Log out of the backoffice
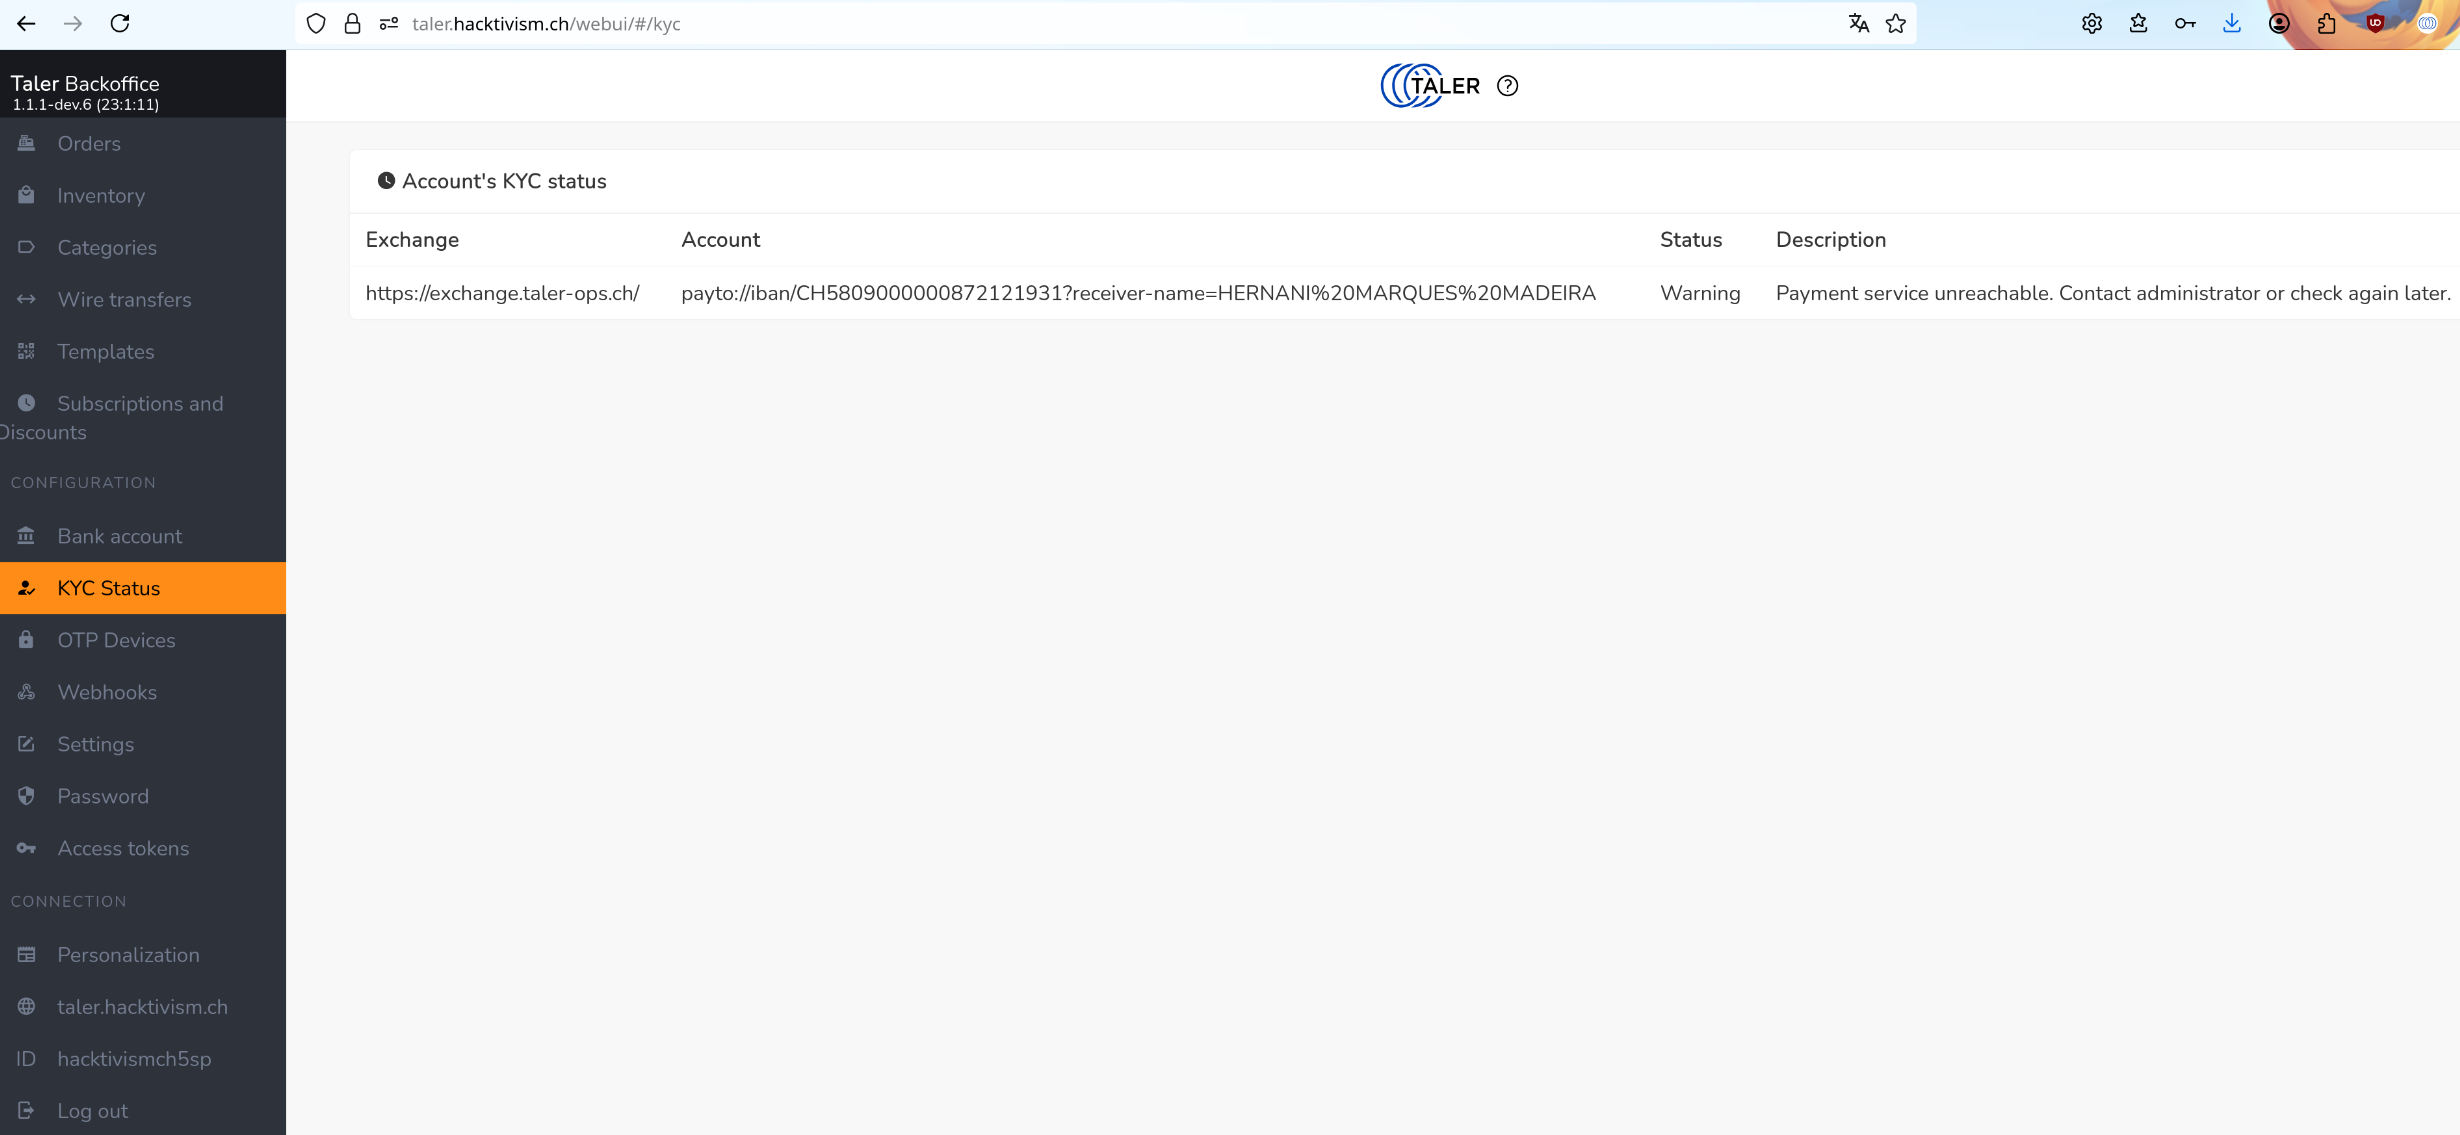The height and width of the screenshot is (1135, 2460). click(143, 1111)
